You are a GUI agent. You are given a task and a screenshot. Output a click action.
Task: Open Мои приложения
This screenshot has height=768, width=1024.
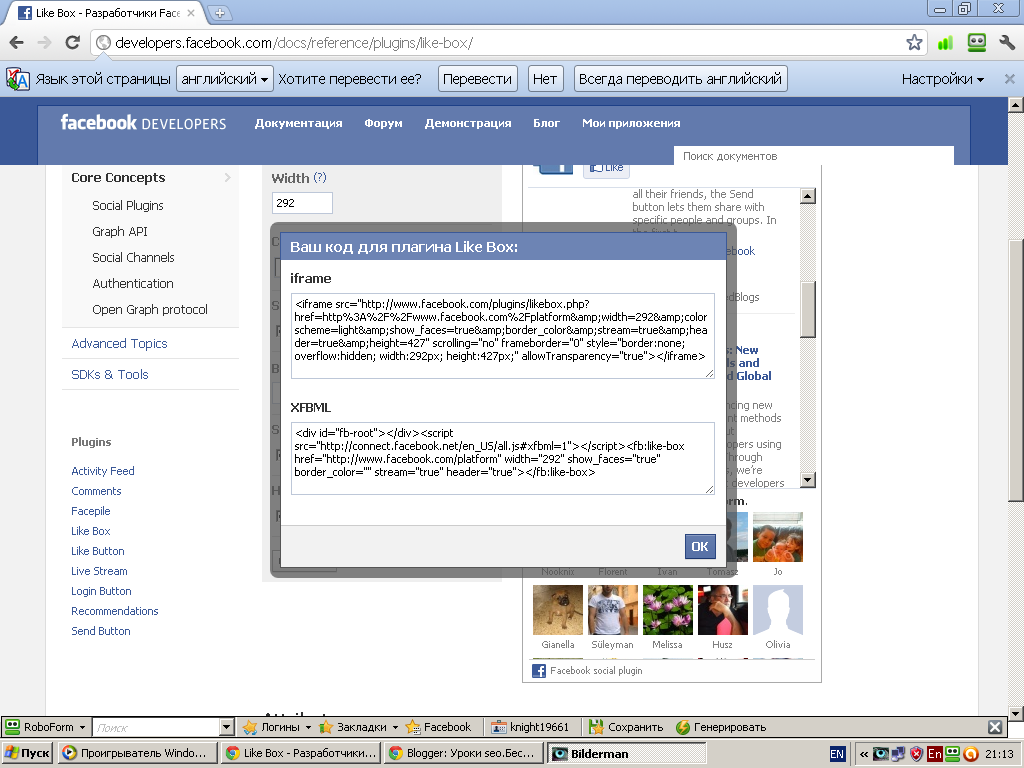(631, 123)
